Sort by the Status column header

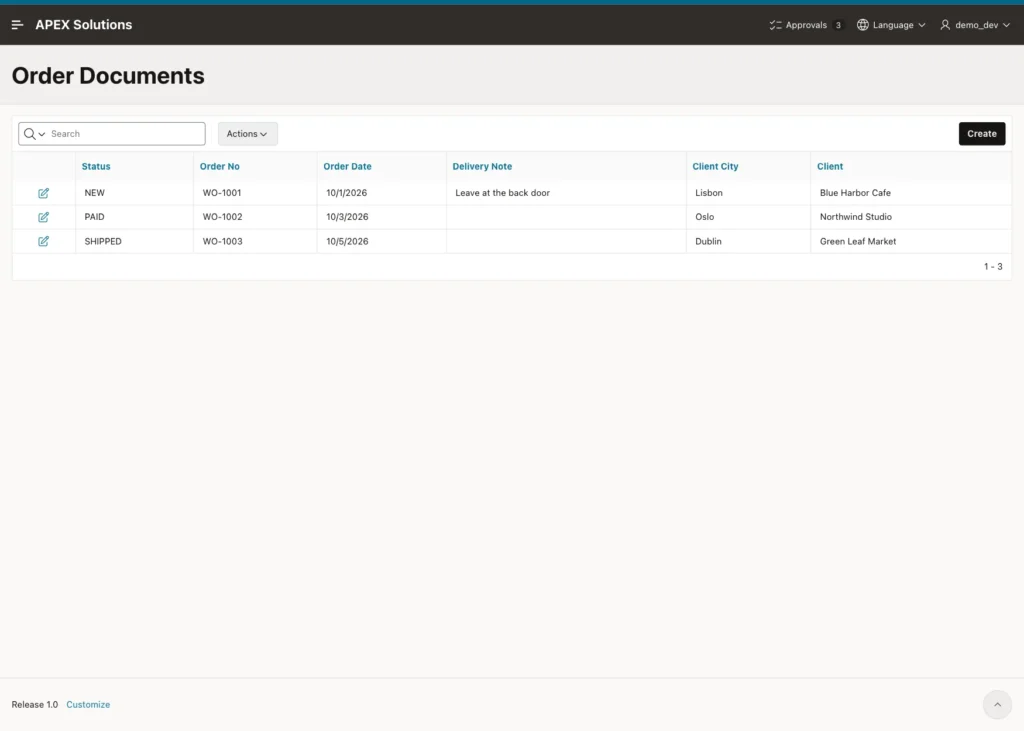click(96, 167)
